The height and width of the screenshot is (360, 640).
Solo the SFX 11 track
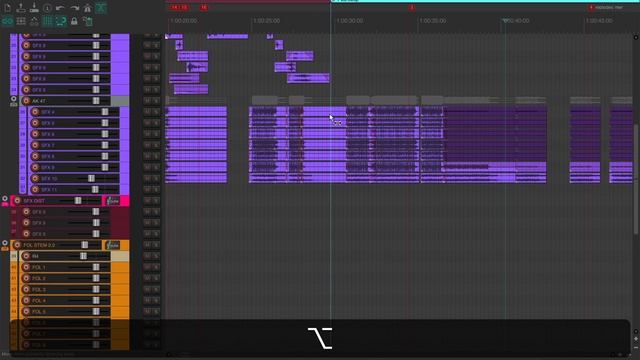coord(156,189)
